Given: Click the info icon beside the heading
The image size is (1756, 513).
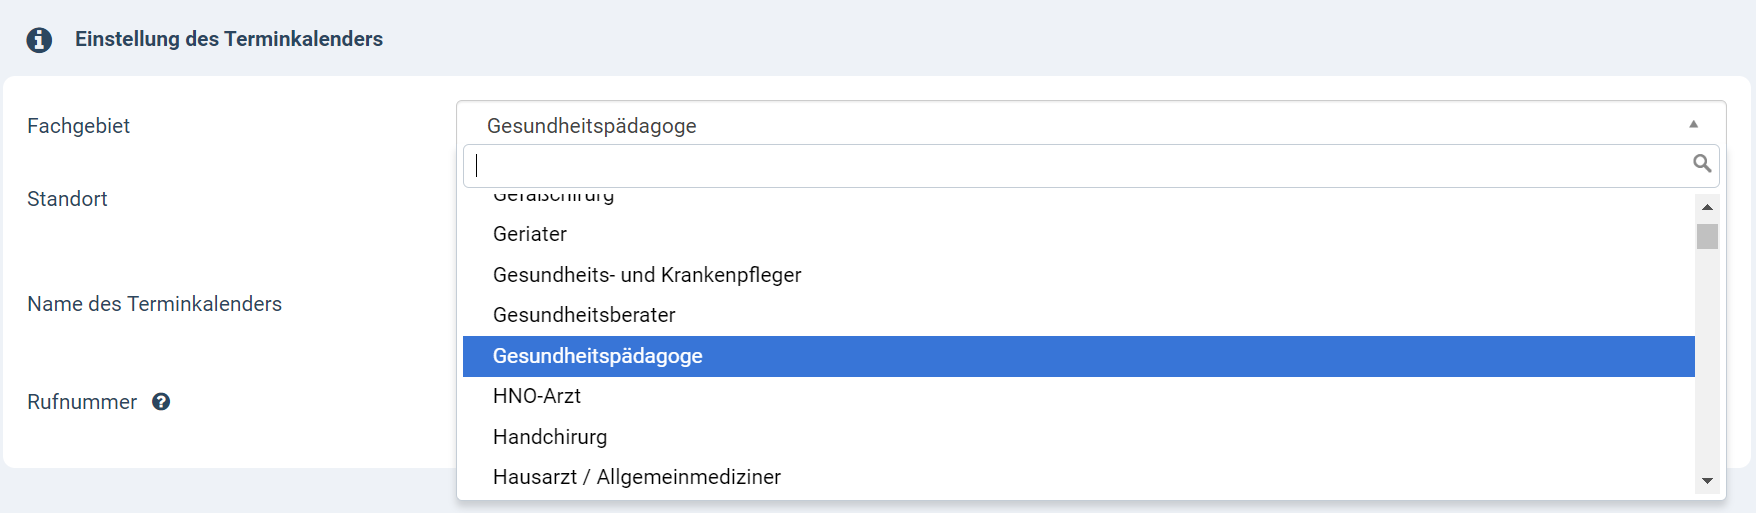Looking at the screenshot, I should pyautogui.click(x=39, y=40).
